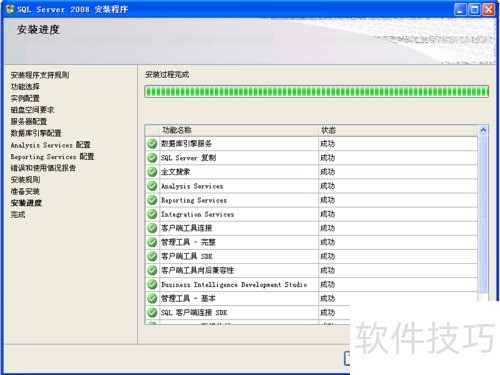
Task: Select the Analysis Services 配置 step
Action: pos(50,145)
